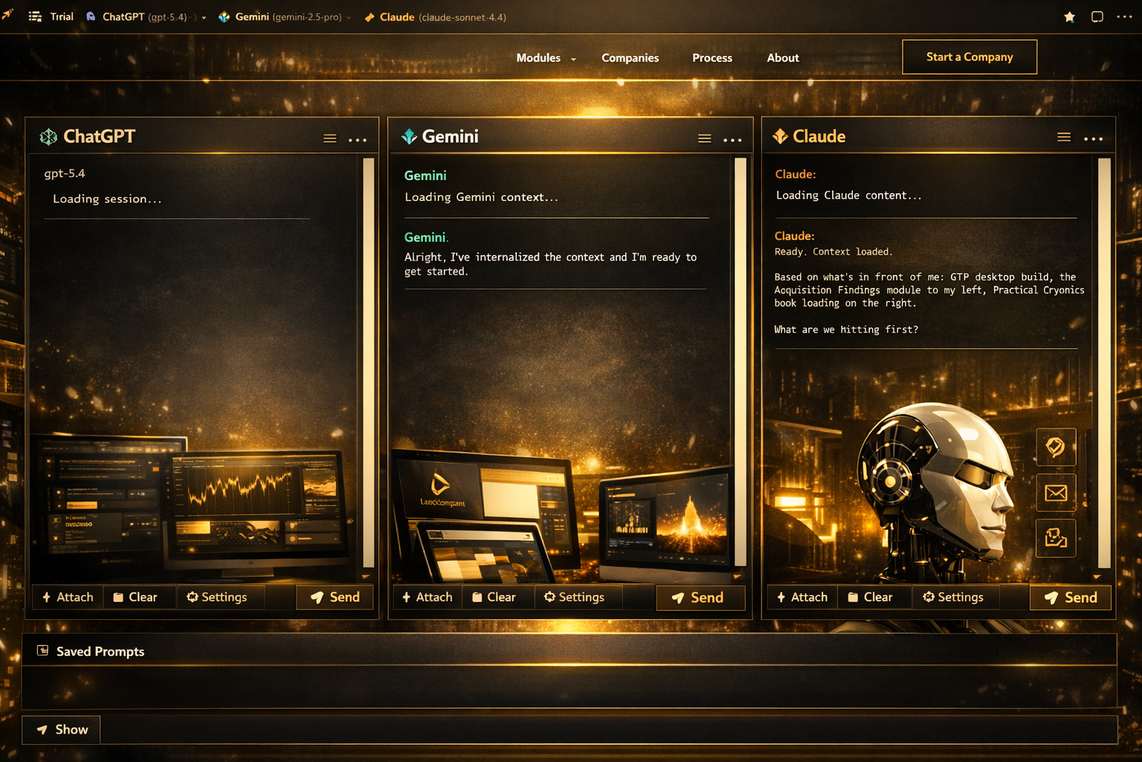Click 'Alright, I've internalized the context' message

(x=551, y=264)
